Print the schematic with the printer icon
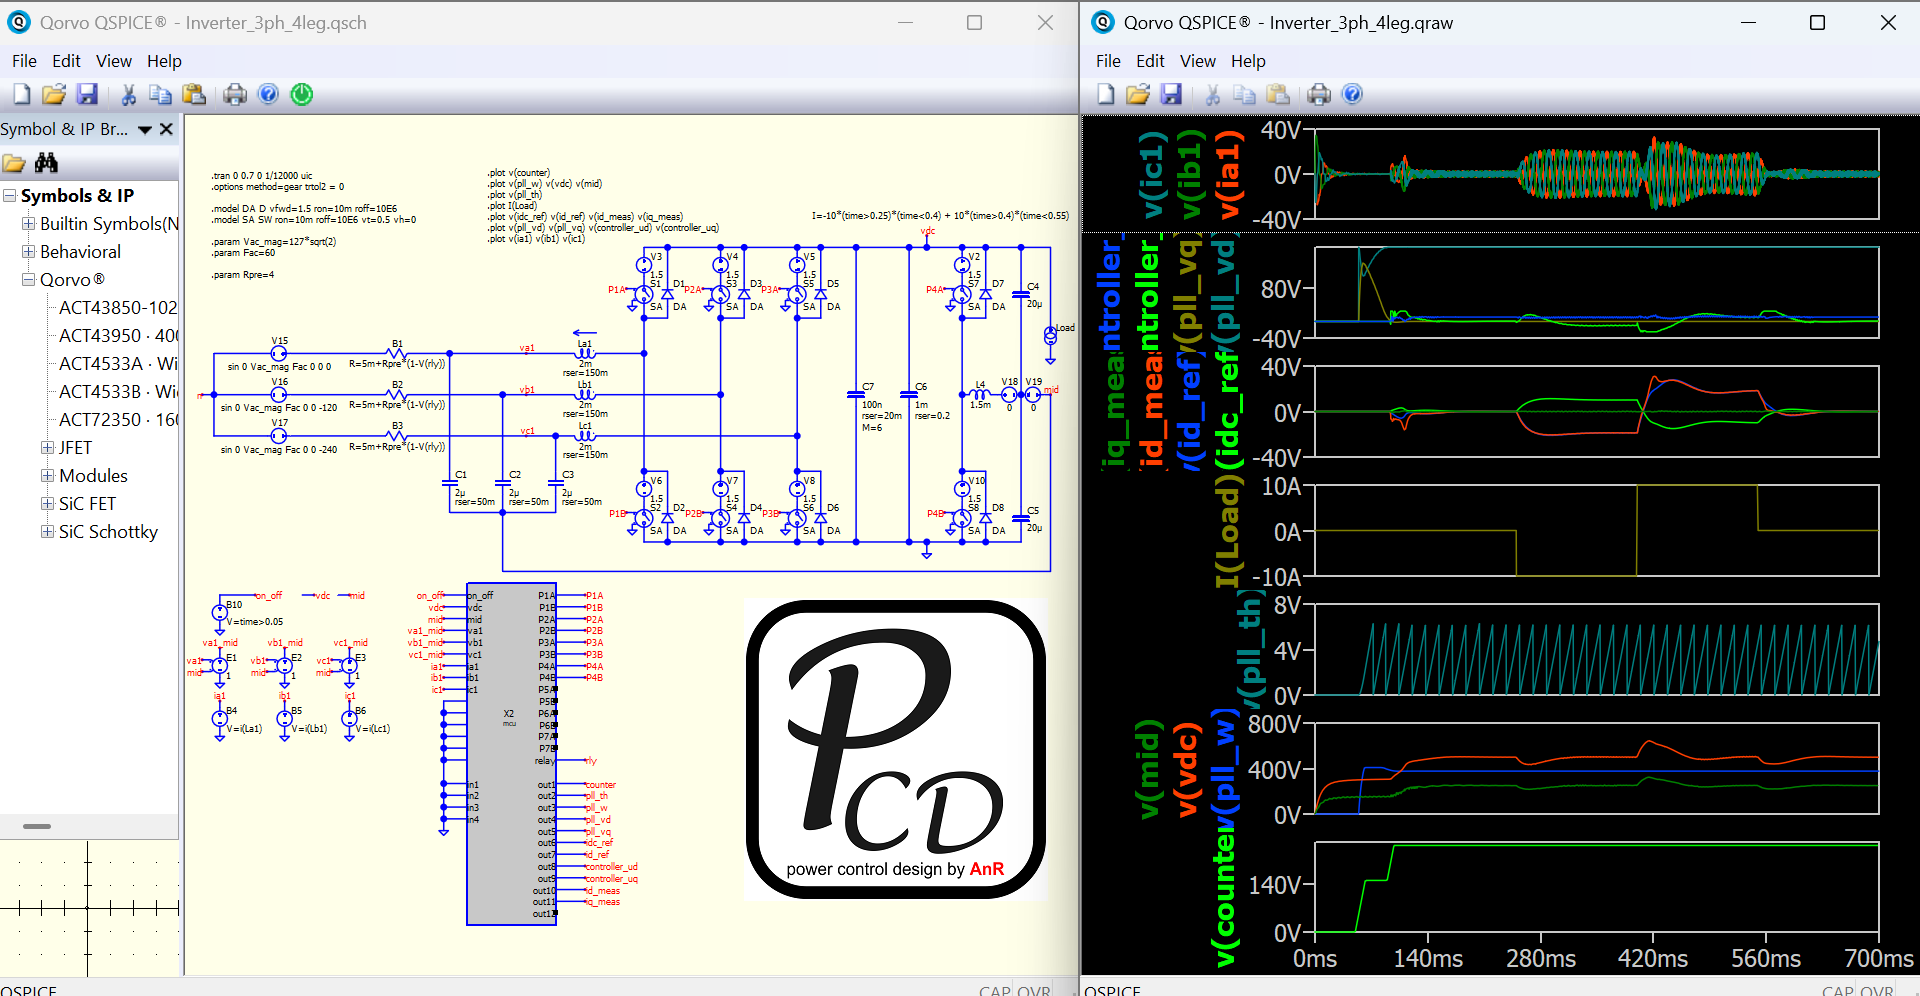 tap(235, 94)
